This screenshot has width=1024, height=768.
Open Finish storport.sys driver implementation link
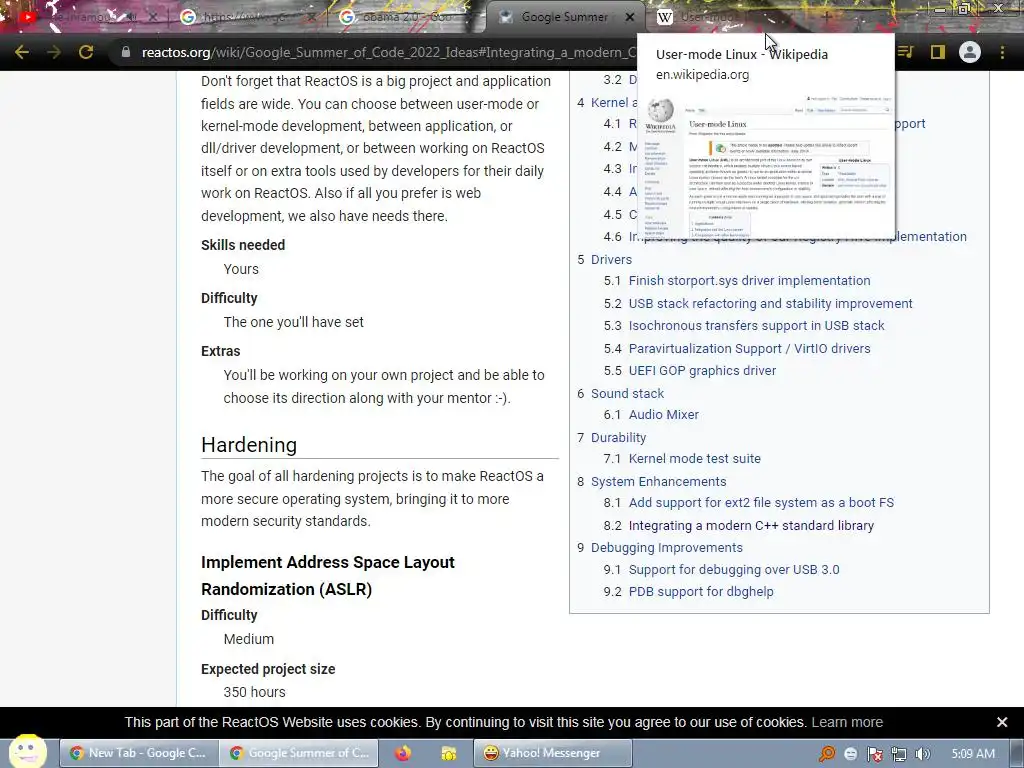click(749, 281)
